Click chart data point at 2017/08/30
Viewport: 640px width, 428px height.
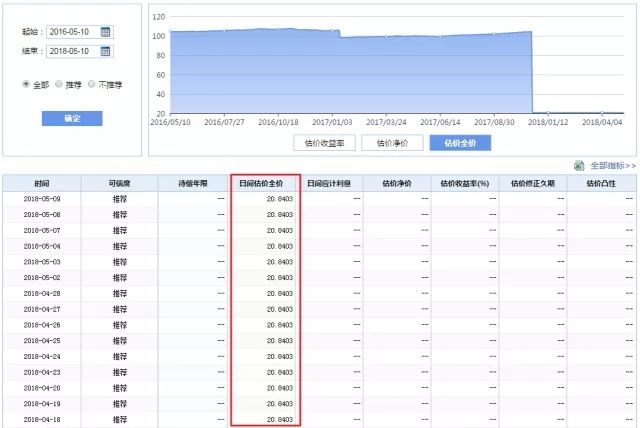(494, 34)
